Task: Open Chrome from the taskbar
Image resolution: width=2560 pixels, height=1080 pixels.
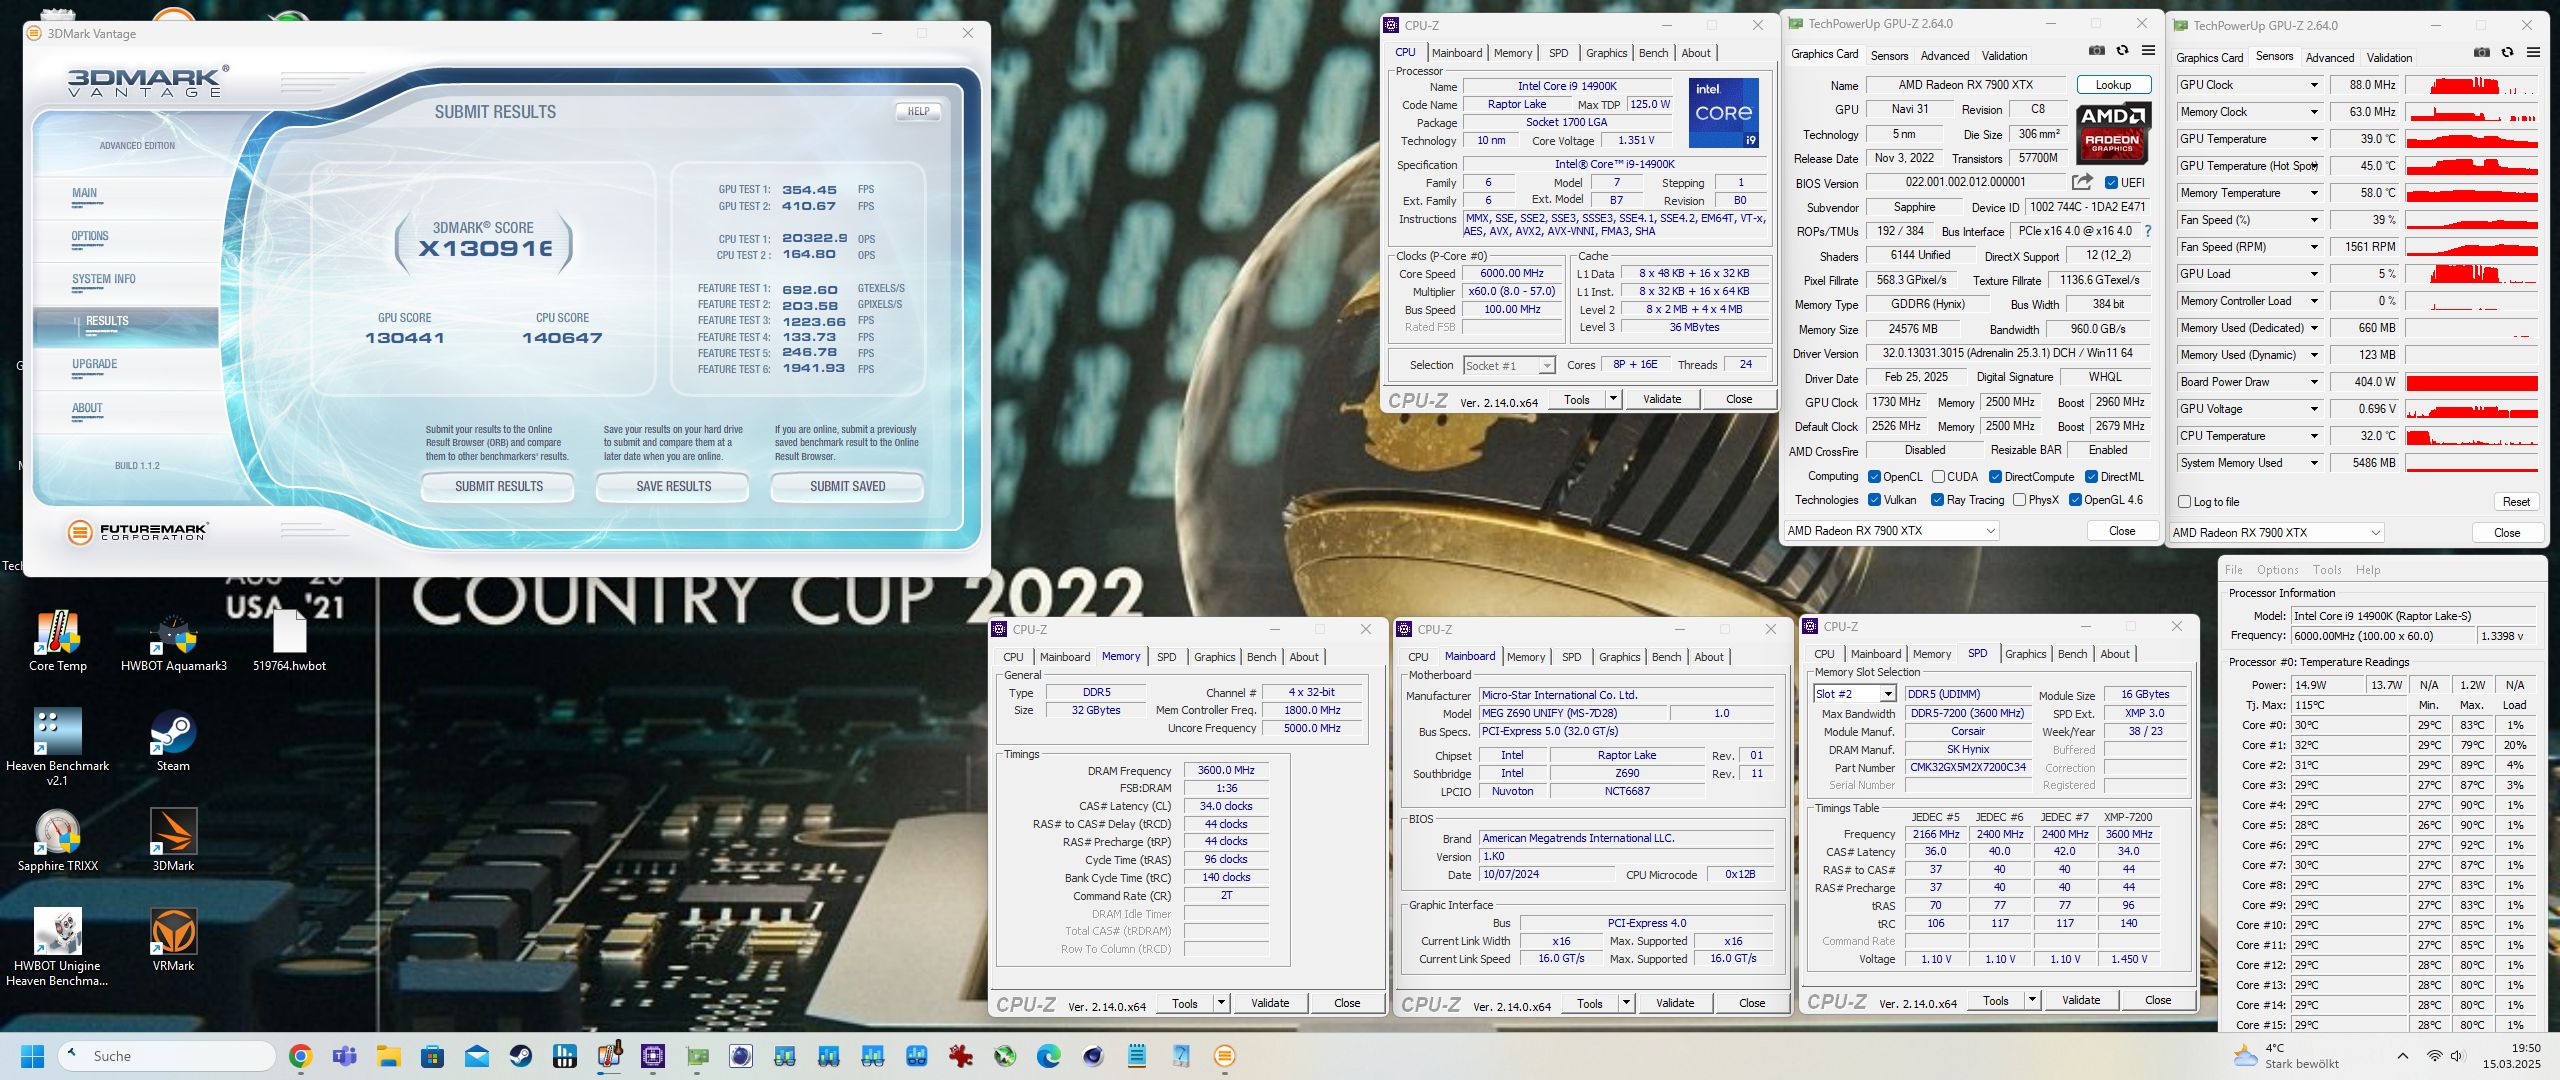Action: [300, 1056]
